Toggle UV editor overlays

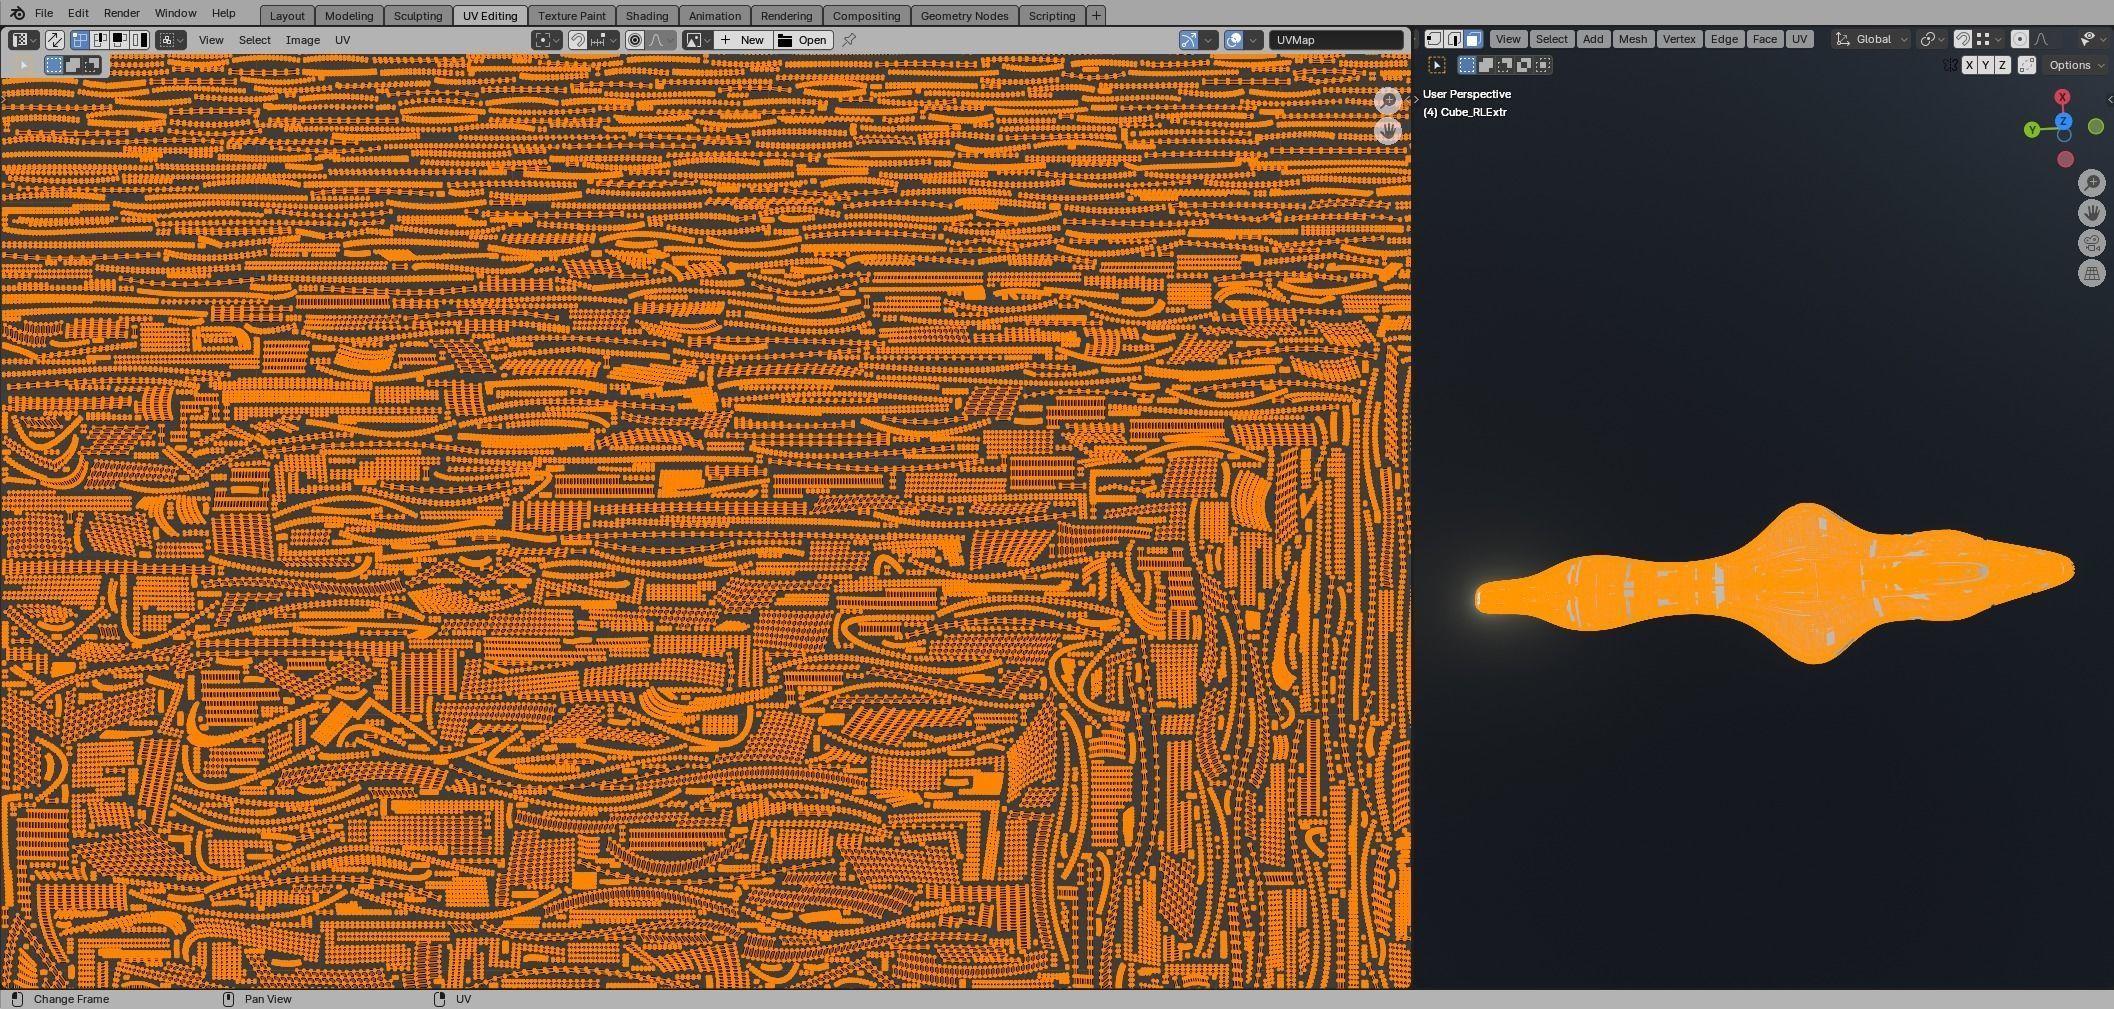click(1234, 40)
